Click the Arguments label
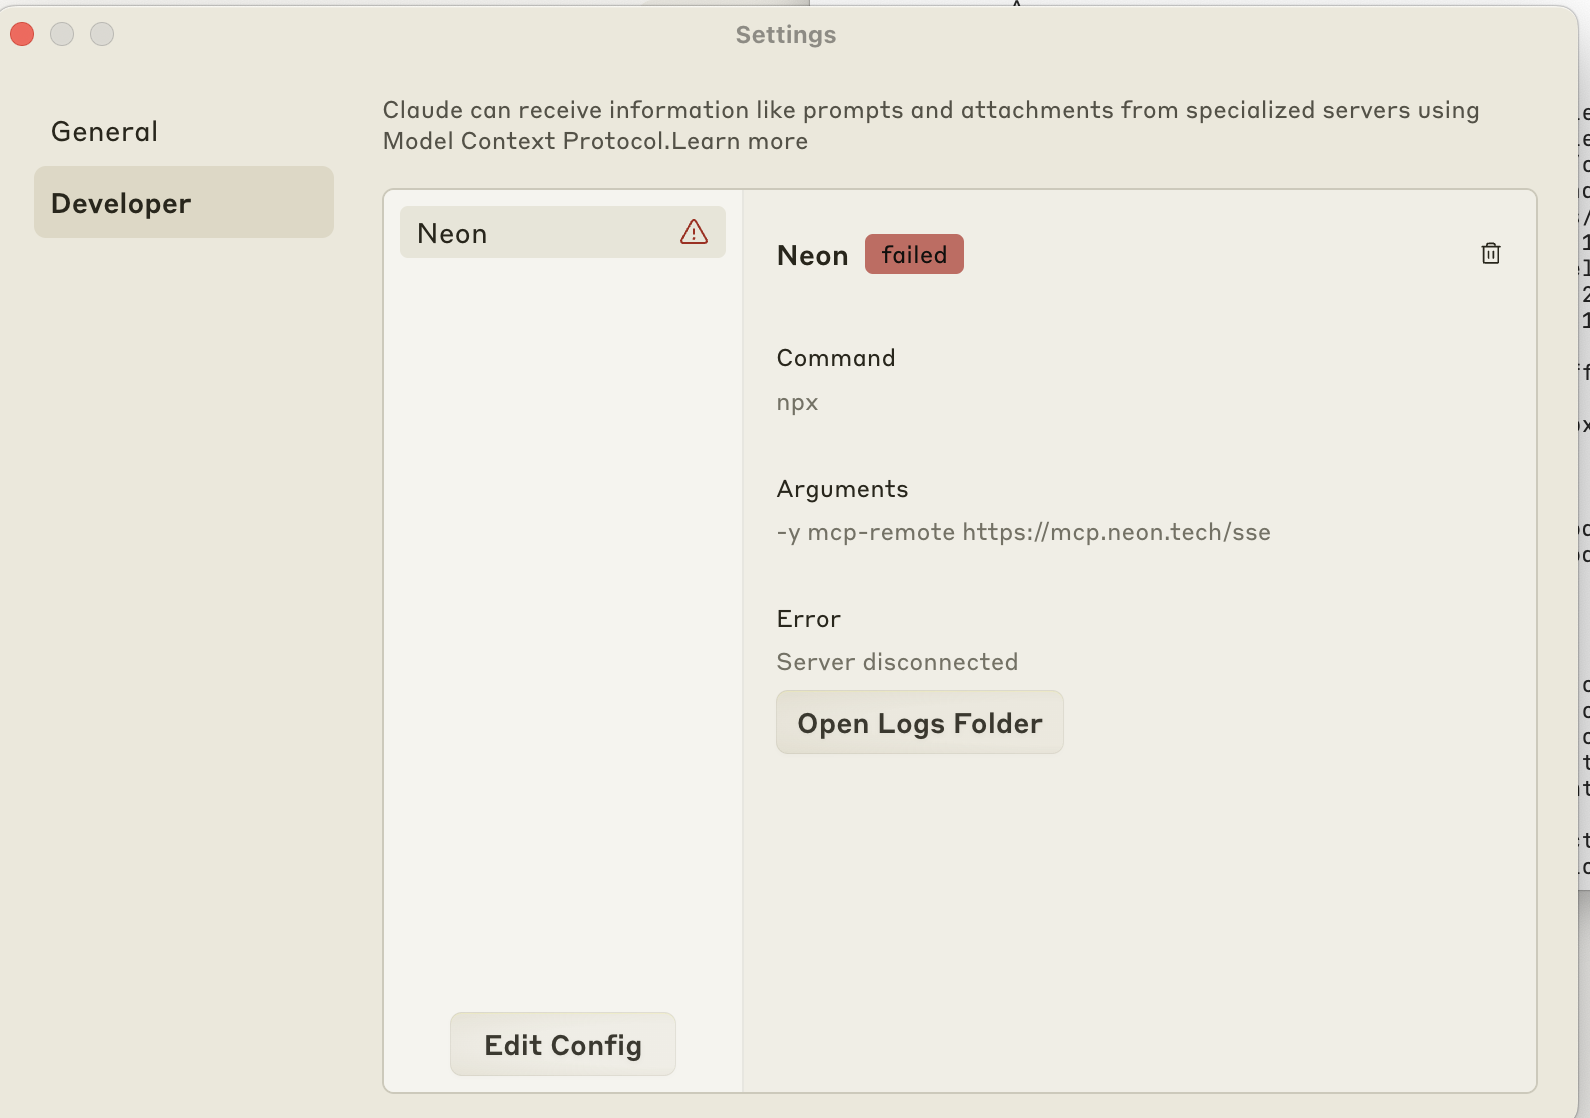Viewport: 1590px width, 1118px height. point(843,489)
